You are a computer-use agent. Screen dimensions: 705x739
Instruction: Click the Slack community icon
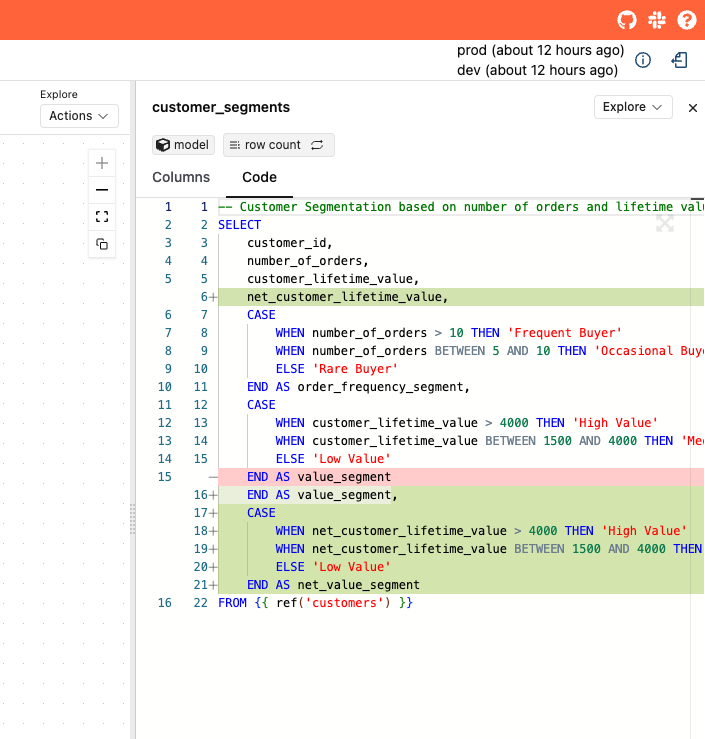click(657, 20)
